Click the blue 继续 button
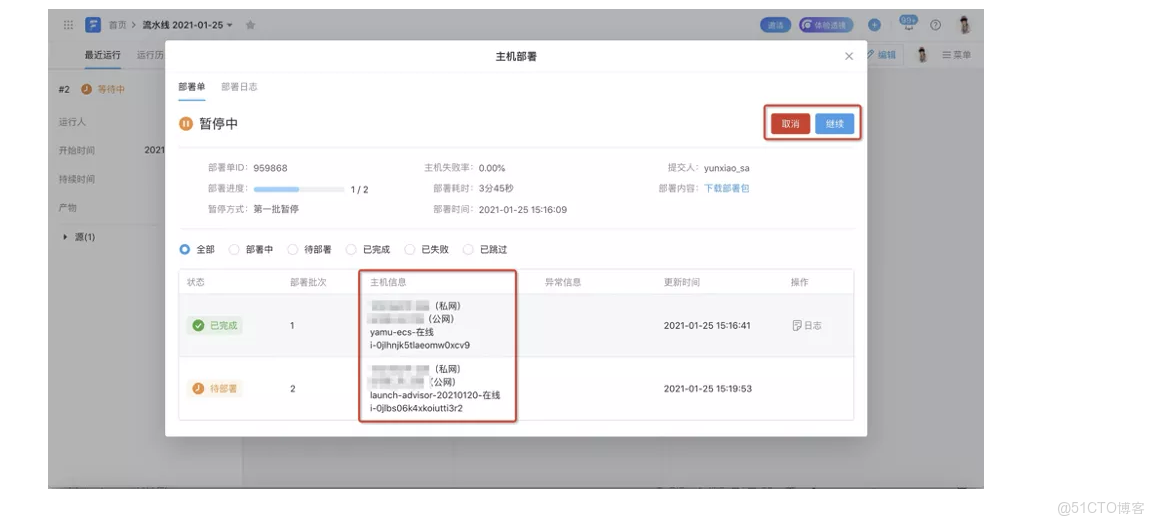This screenshot has height=525, width=1155. click(835, 124)
